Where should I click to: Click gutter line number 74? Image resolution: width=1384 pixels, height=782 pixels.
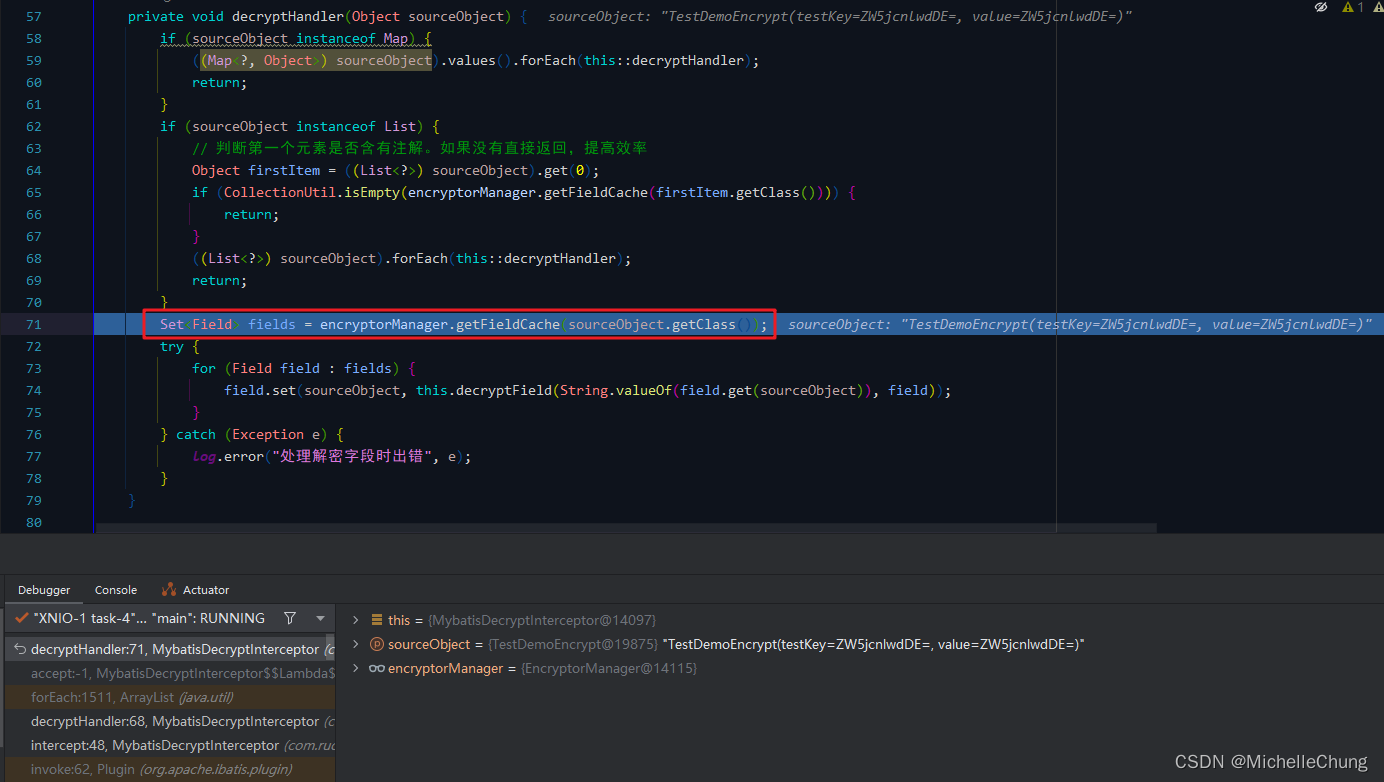(x=34, y=390)
